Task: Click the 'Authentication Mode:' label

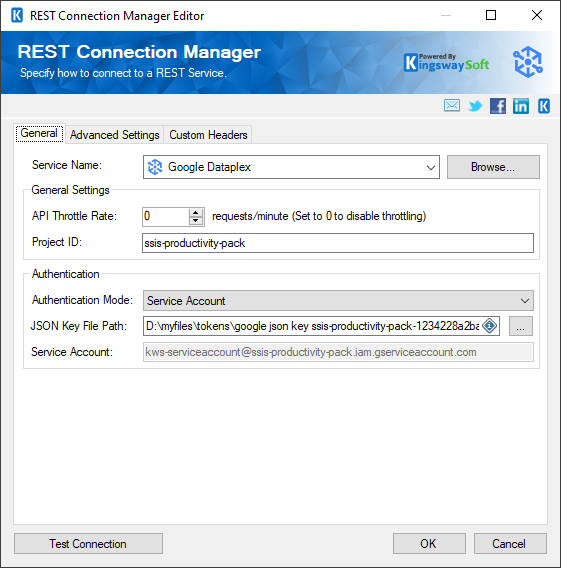Action: pos(83,300)
